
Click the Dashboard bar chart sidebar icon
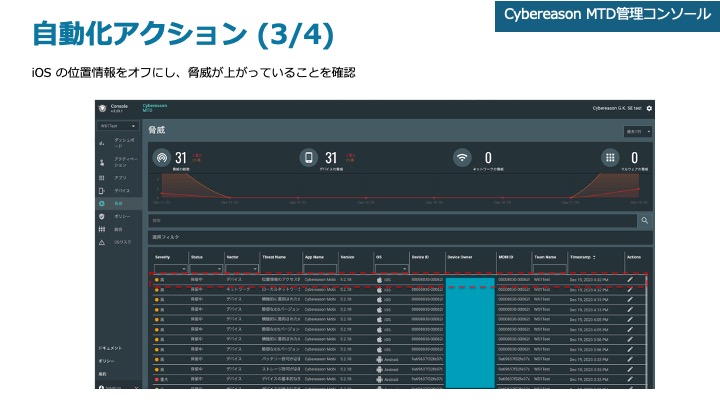(x=102, y=143)
